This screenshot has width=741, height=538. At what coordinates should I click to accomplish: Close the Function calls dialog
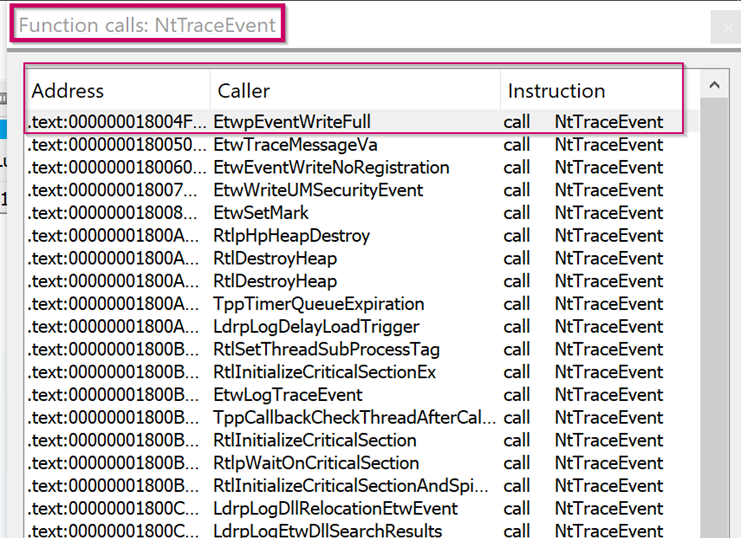(x=727, y=27)
